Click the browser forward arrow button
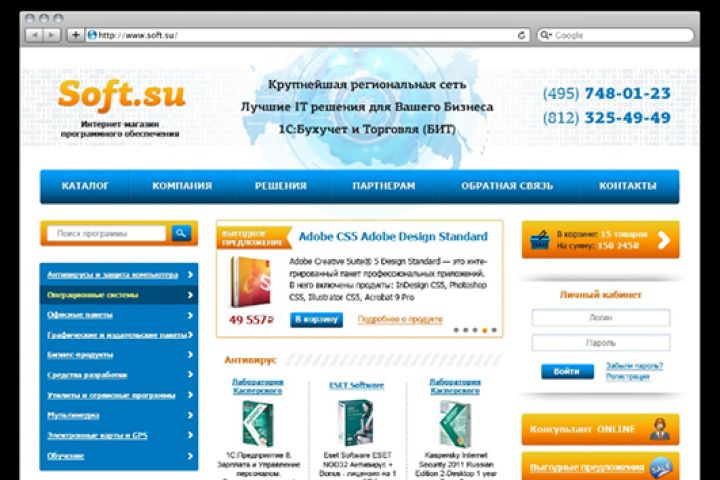Viewport: 720px width, 480px height. [52, 35]
